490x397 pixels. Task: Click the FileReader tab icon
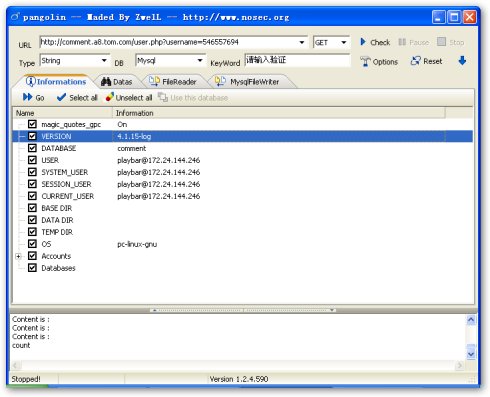point(154,81)
